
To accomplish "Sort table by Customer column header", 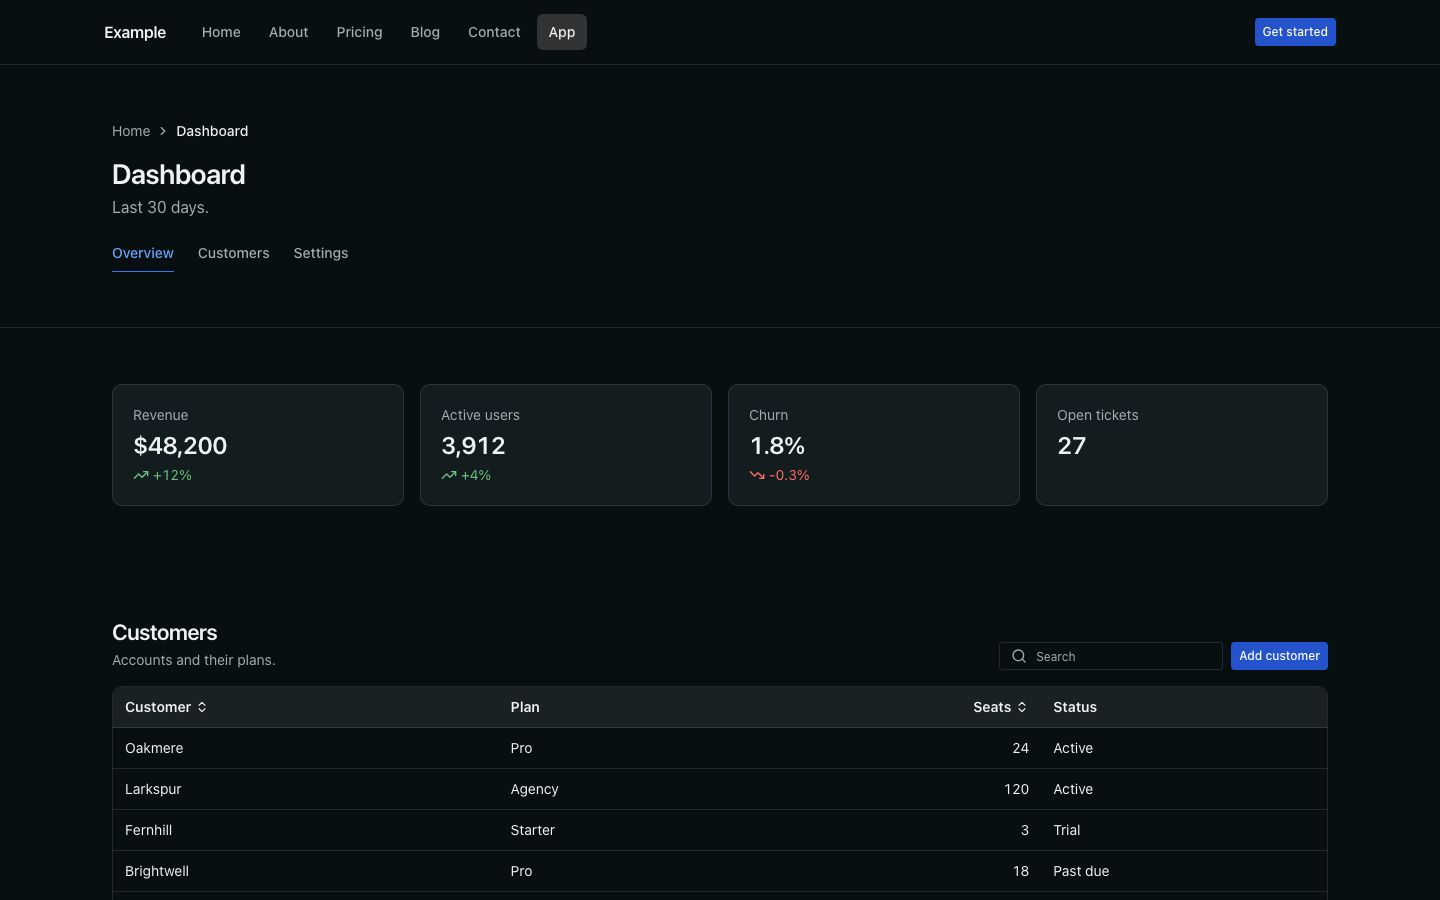I will tap(166, 707).
